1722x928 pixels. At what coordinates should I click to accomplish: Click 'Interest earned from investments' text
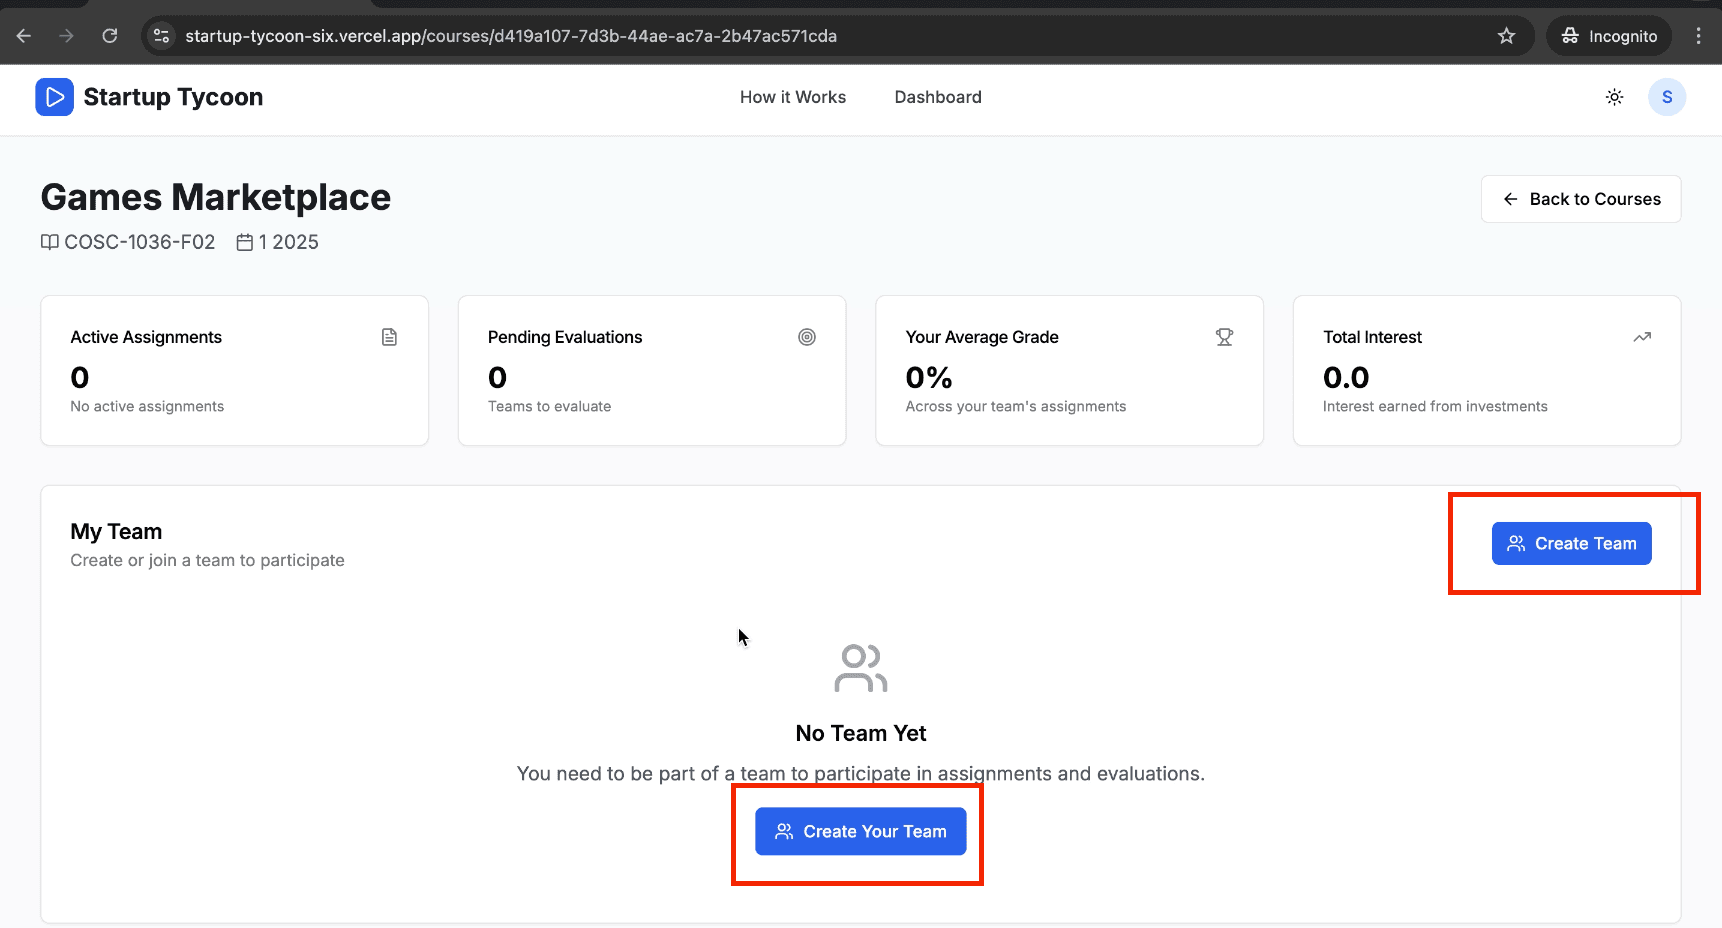1435,406
